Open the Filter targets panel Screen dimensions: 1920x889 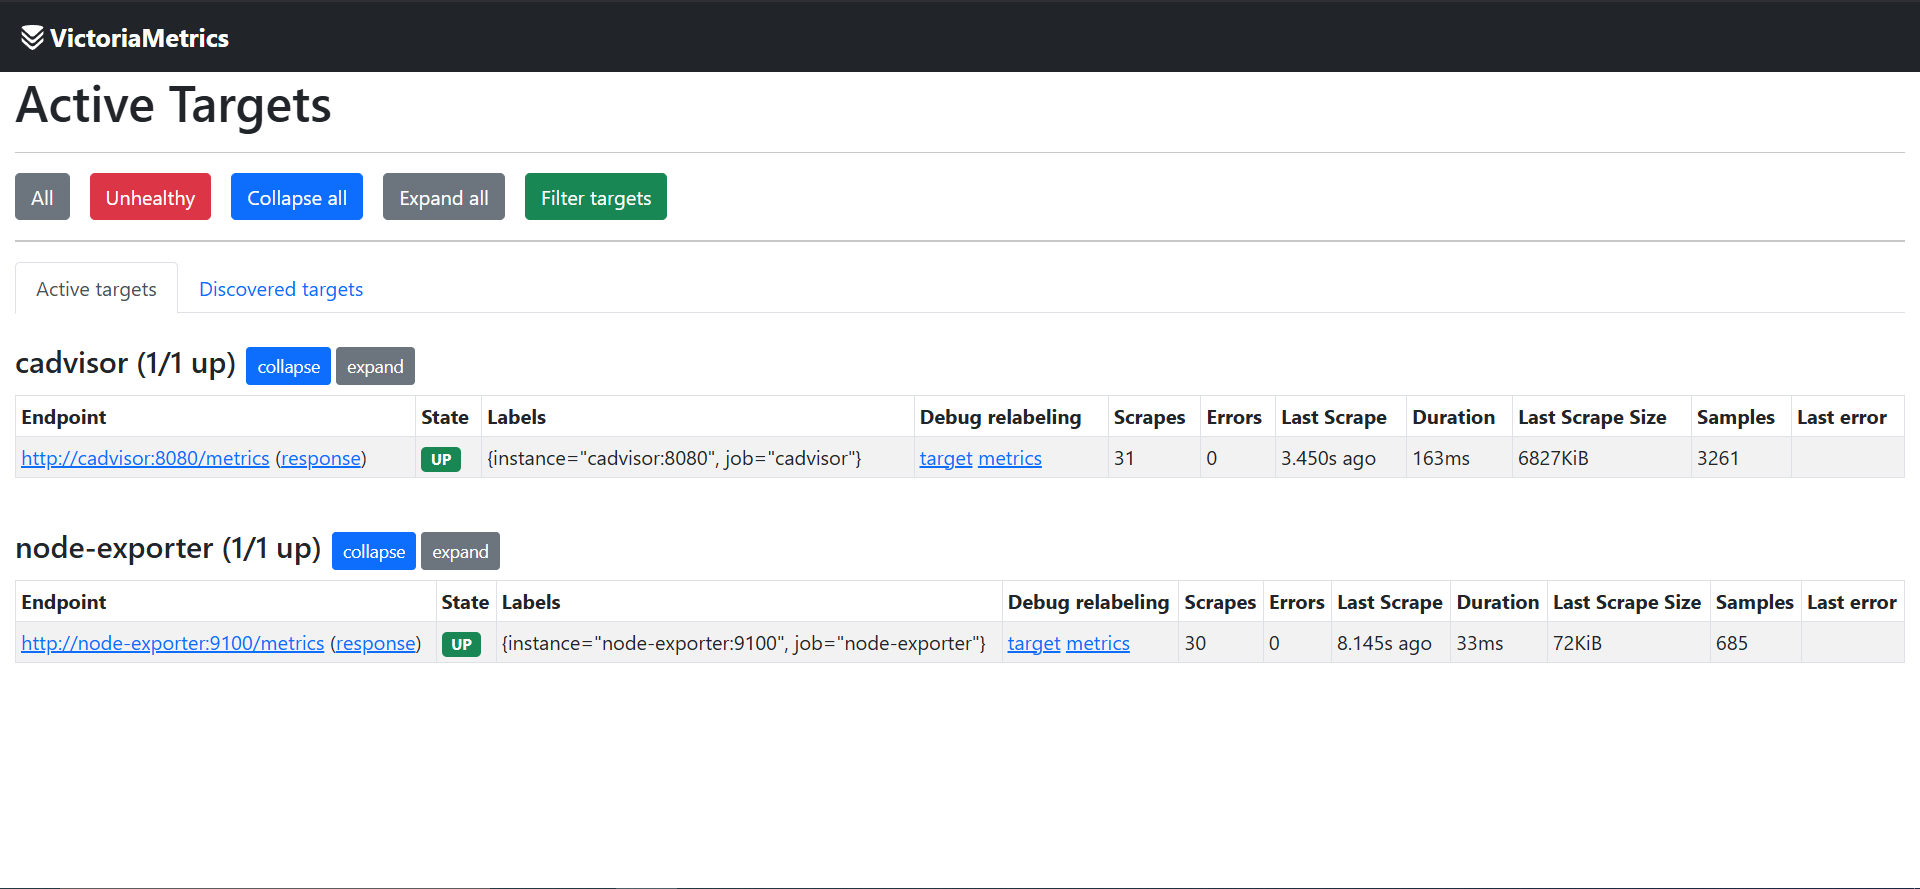click(596, 197)
